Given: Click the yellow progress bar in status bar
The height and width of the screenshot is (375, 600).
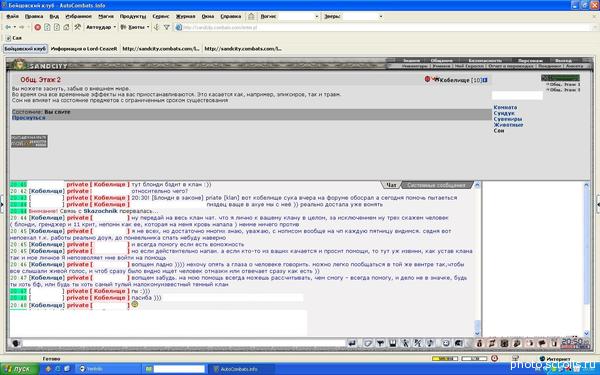Looking at the screenshot, I should pos(445,359).
